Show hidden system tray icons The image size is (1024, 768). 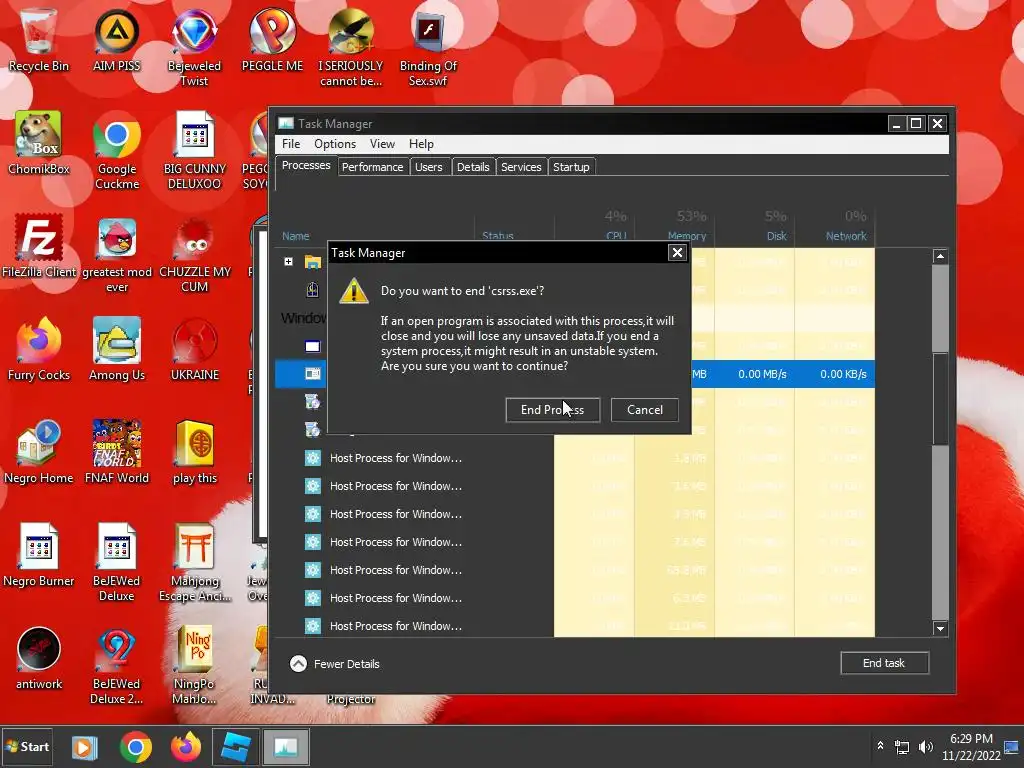pyautogui.click(x=880, y=746)
